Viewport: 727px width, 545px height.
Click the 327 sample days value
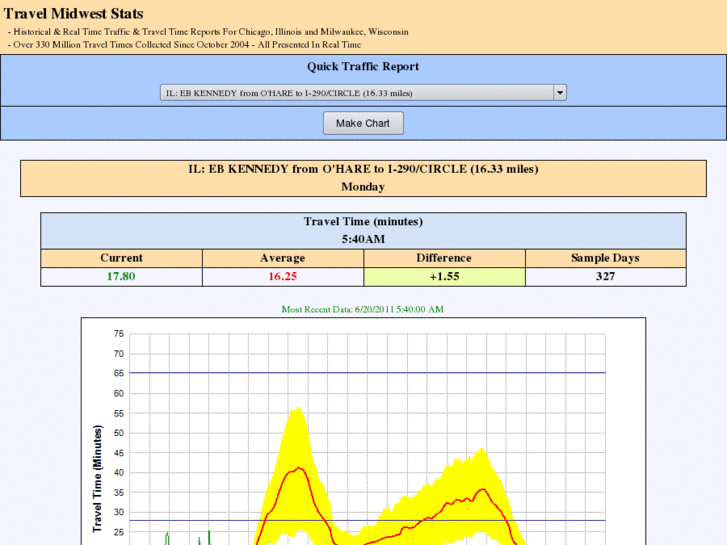point(605,276)
